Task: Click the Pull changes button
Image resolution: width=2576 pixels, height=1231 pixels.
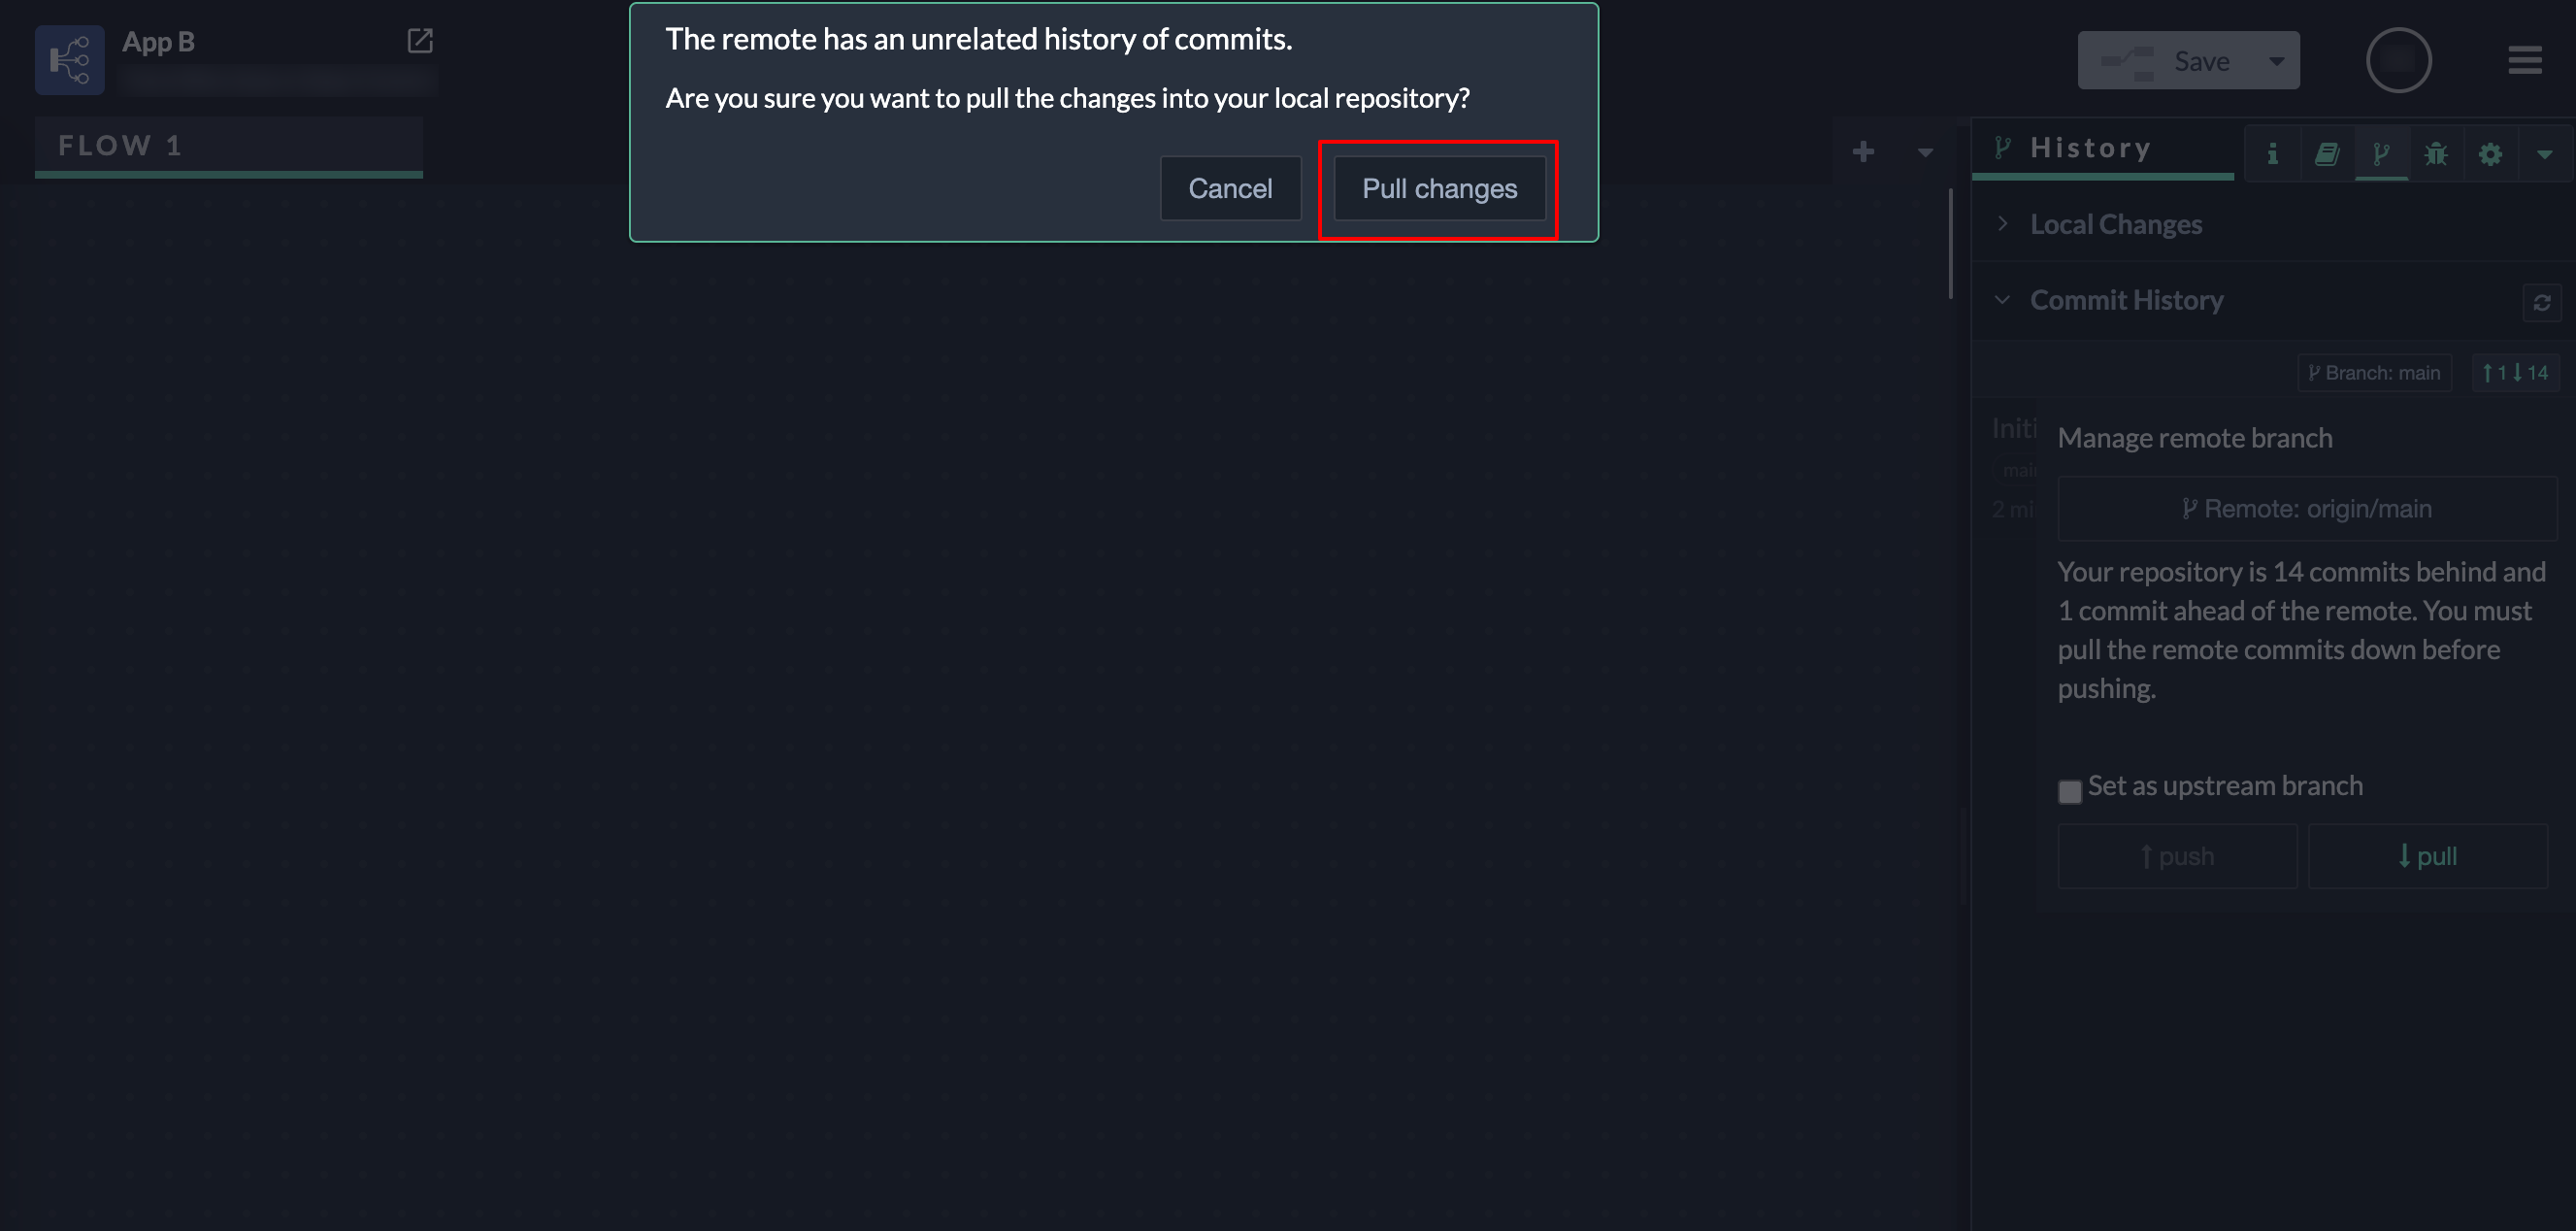Action: (x=1438, y=189)
